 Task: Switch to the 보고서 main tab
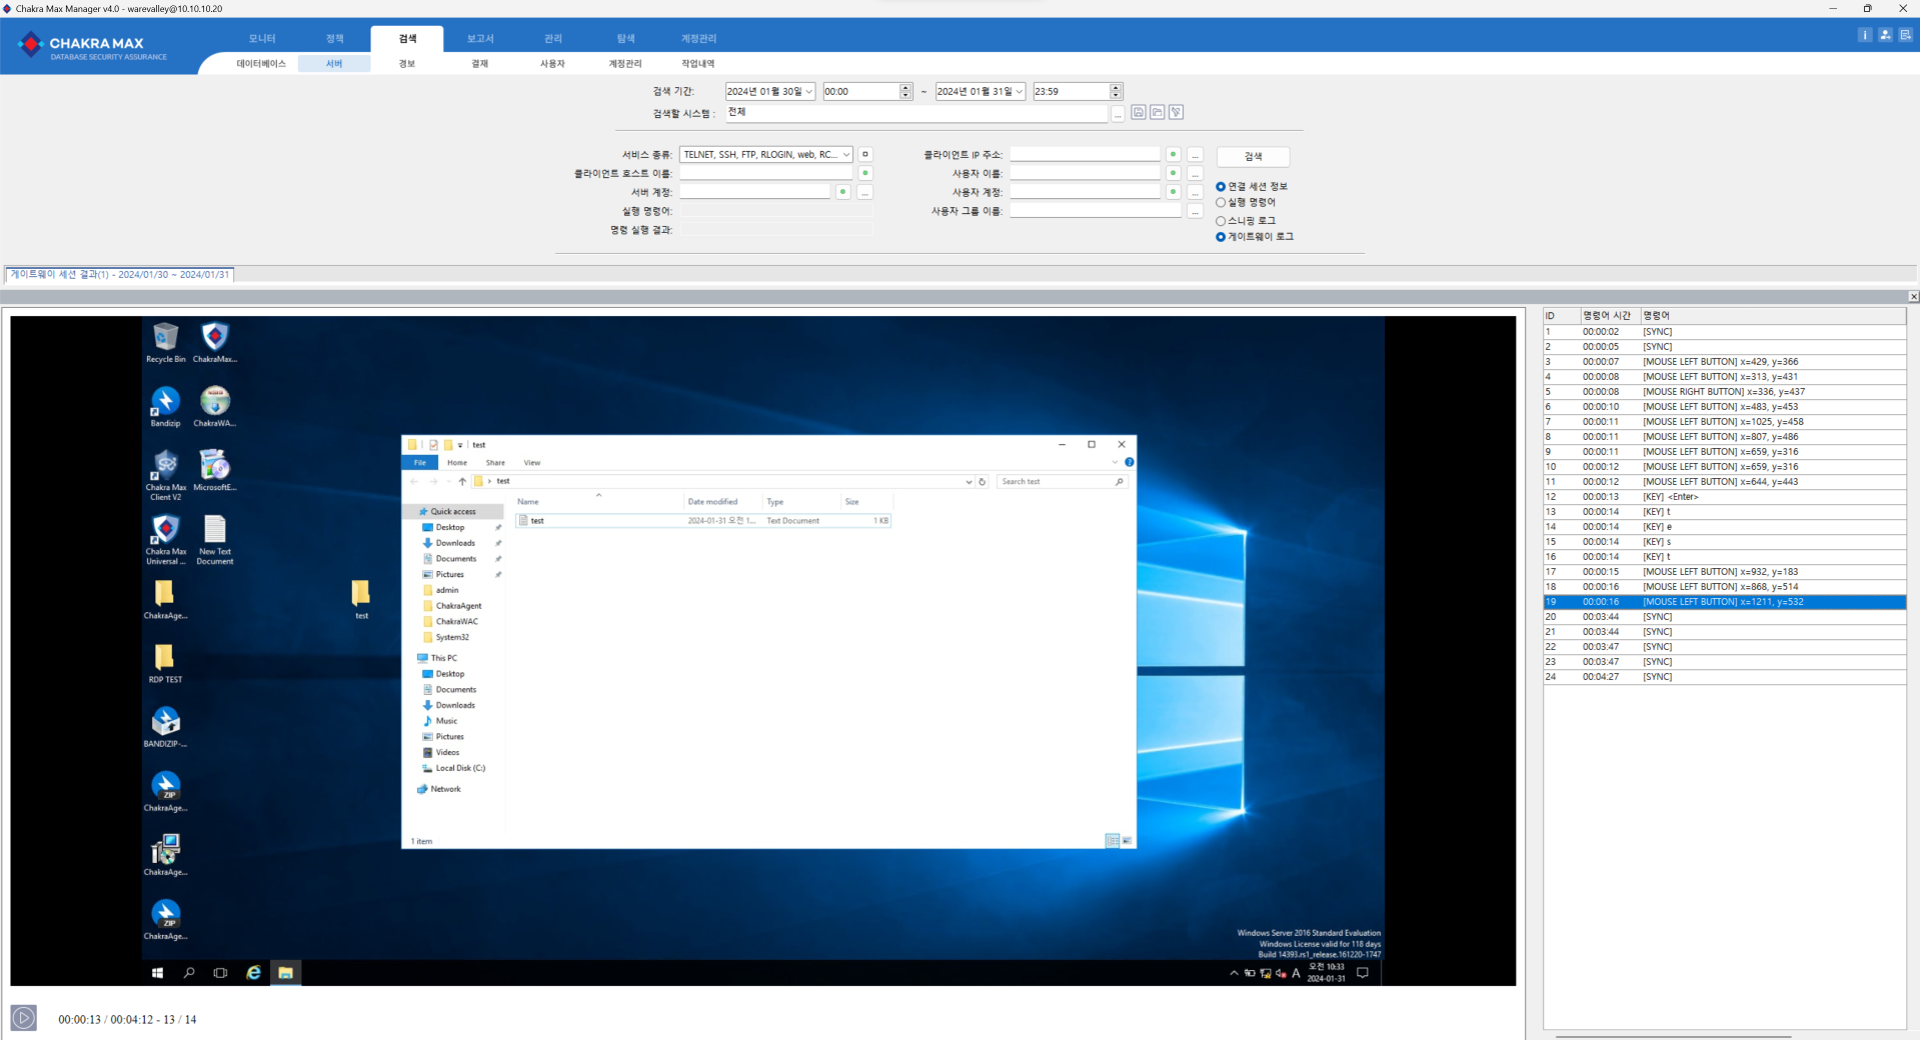click(480, 38)
